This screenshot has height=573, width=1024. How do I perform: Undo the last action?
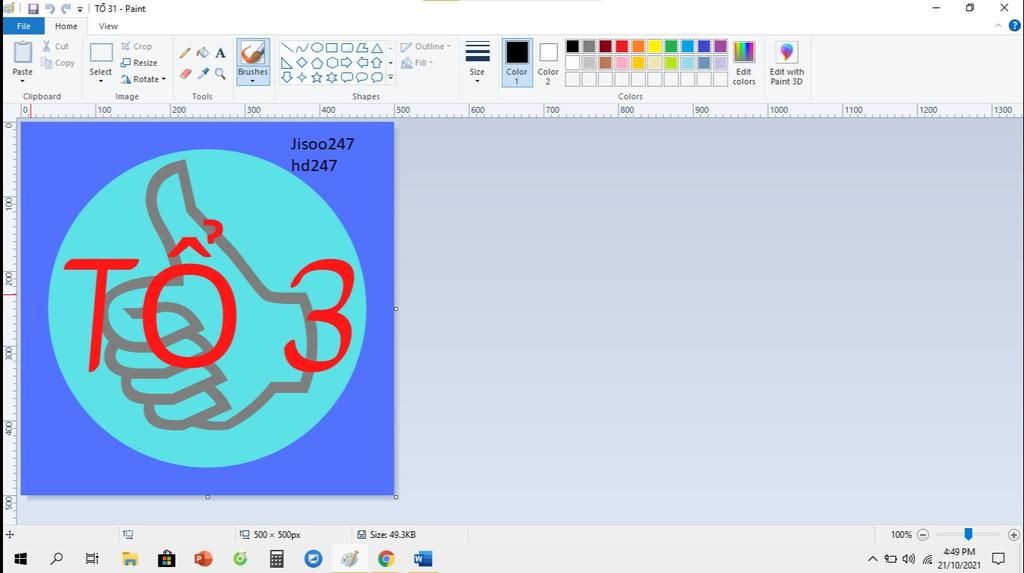[50, 8]
